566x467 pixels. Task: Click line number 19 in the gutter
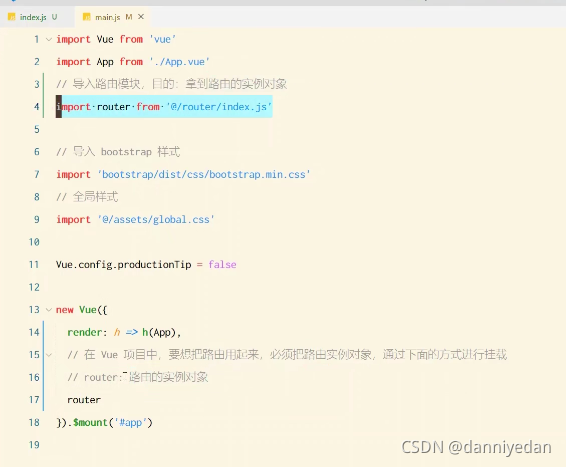pos(34,445)
